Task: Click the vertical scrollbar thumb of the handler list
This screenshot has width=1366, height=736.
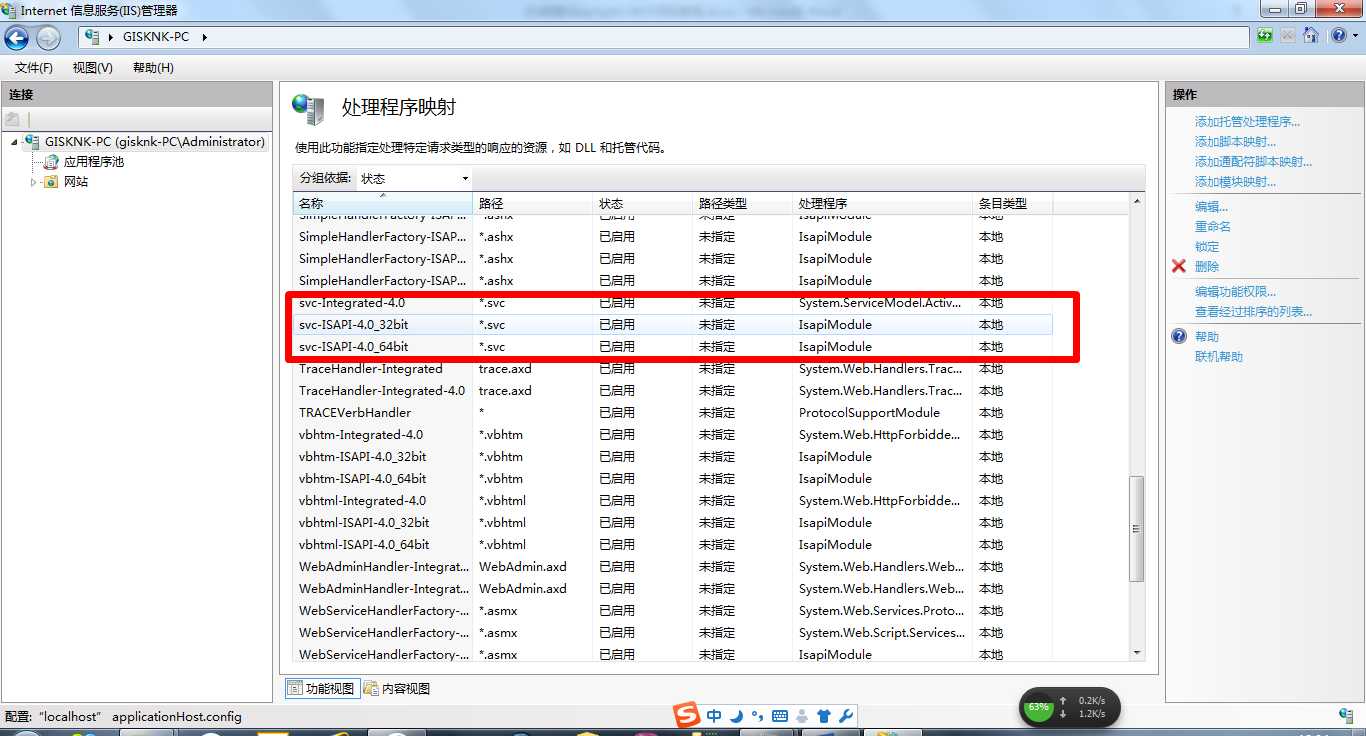Action: [1136, 528]
